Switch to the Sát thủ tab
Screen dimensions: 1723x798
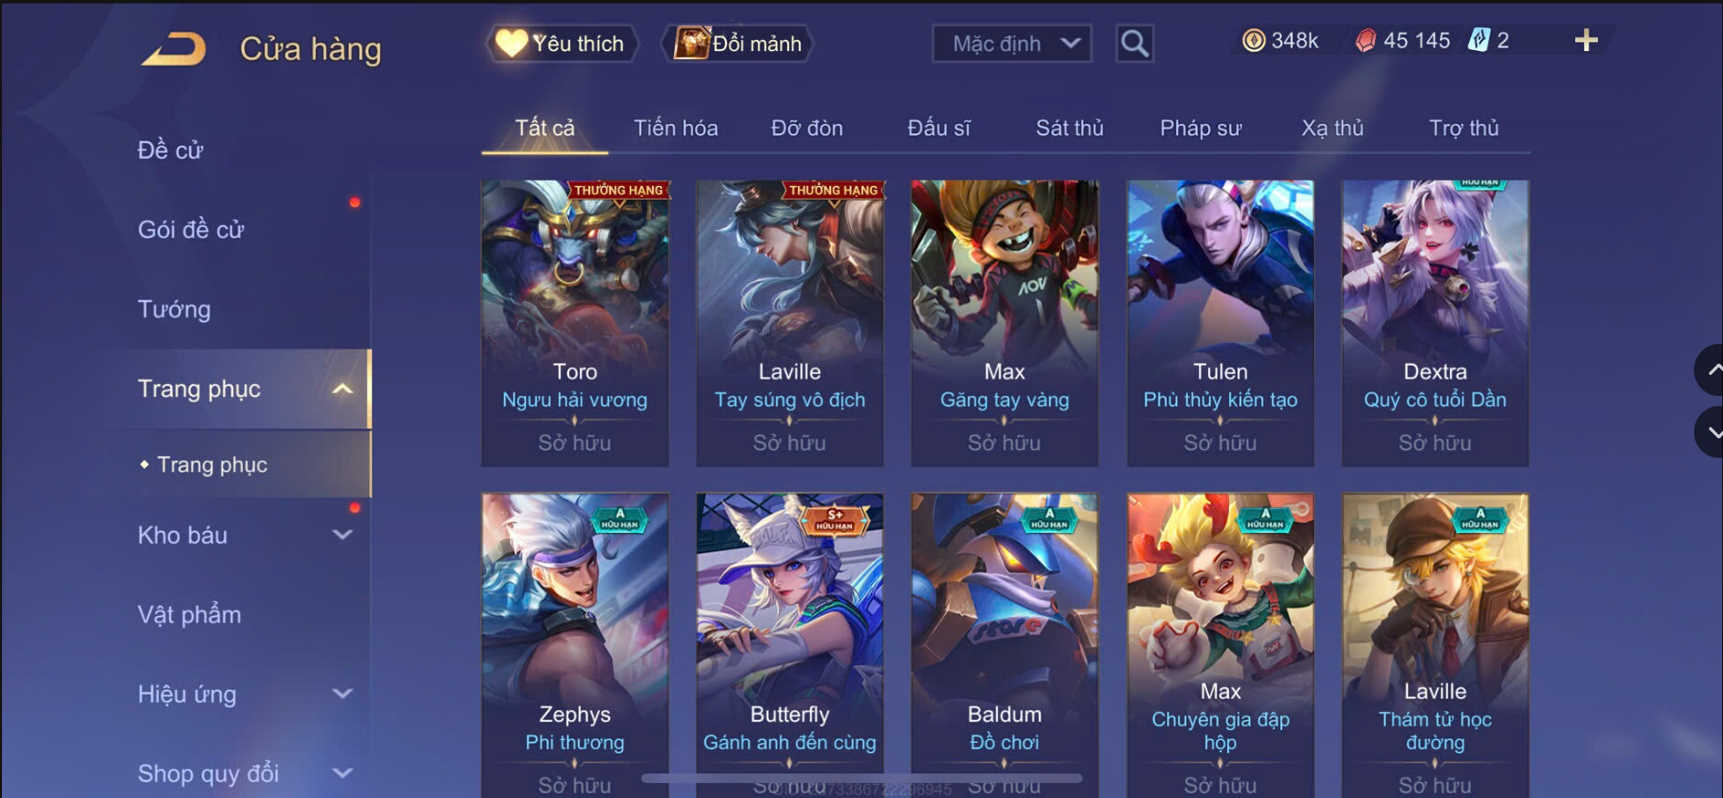[x=1069, y=128]
